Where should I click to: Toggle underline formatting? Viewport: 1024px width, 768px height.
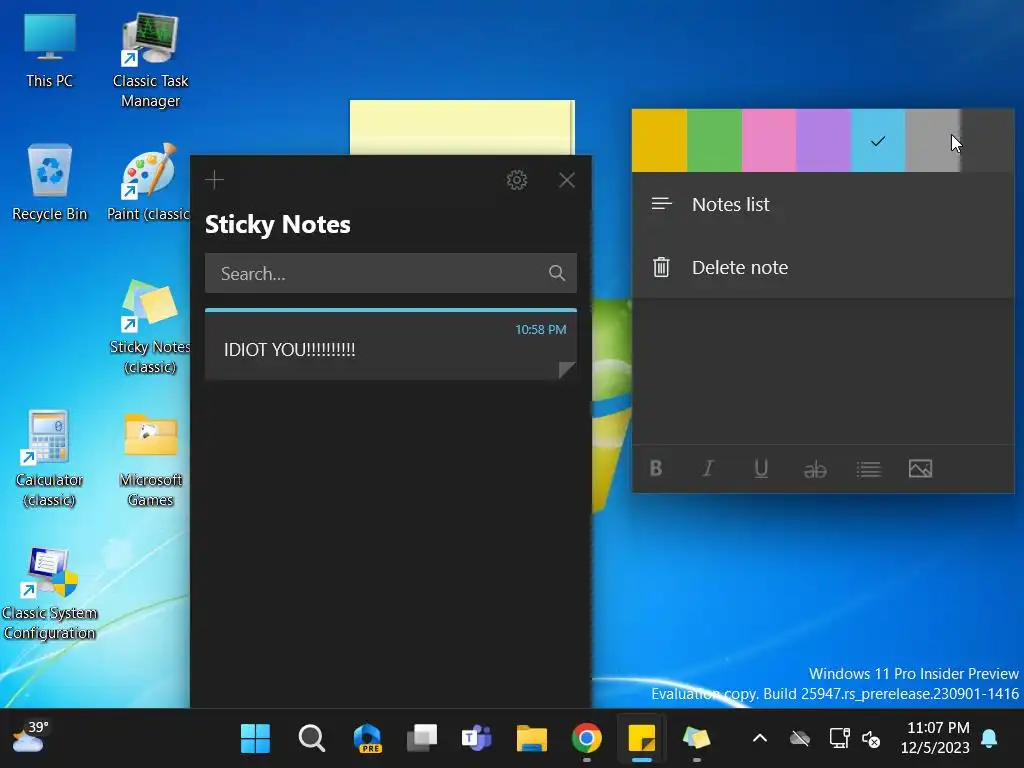761,468
